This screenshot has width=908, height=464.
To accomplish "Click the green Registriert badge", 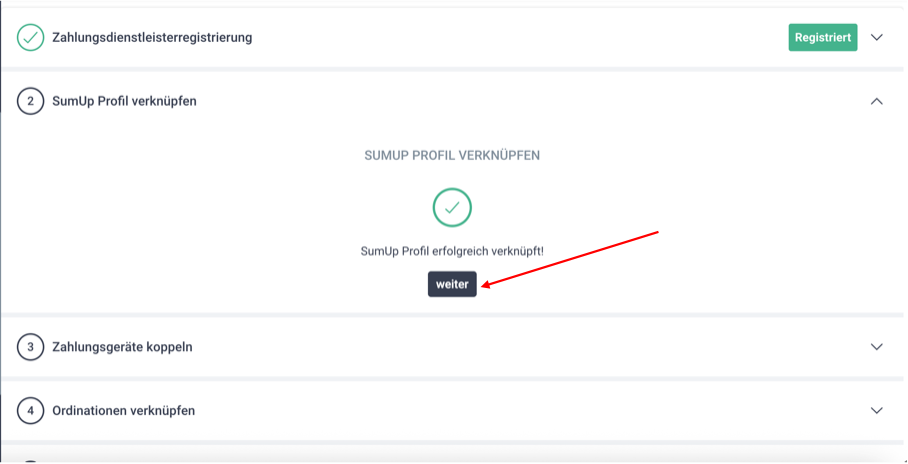I will coord(823,38).
